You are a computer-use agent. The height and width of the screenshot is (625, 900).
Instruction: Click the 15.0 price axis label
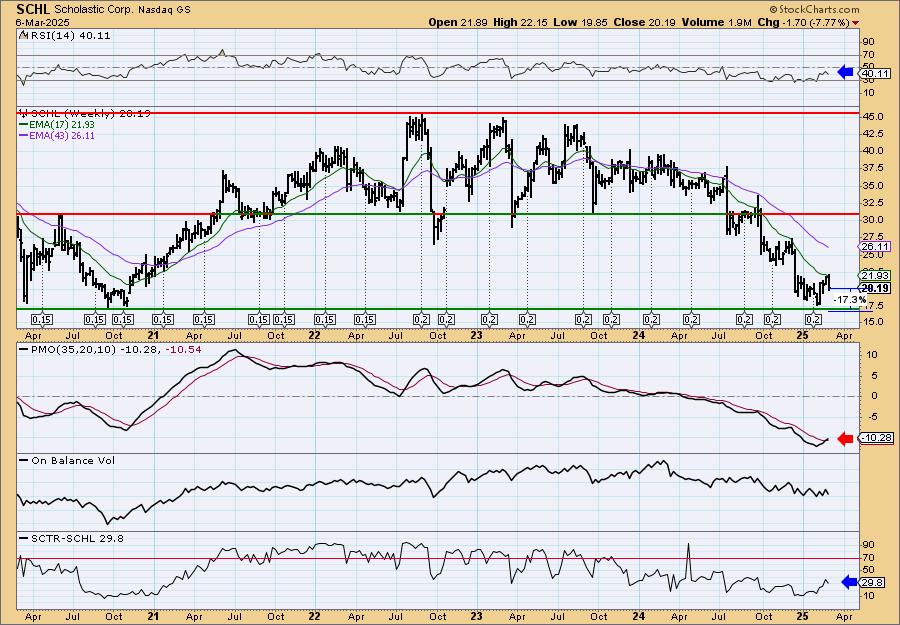[x=873, y=323]
